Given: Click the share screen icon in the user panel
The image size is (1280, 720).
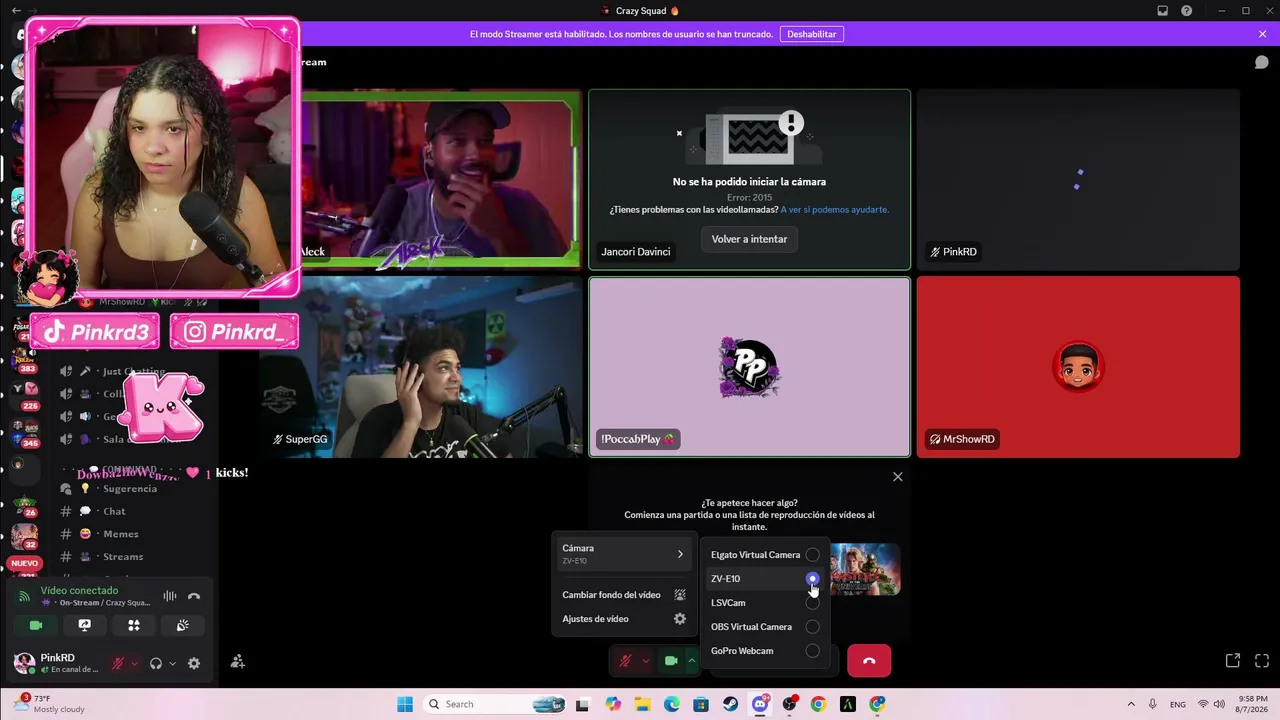Looking at the screenshot, I should coord(85,625).
